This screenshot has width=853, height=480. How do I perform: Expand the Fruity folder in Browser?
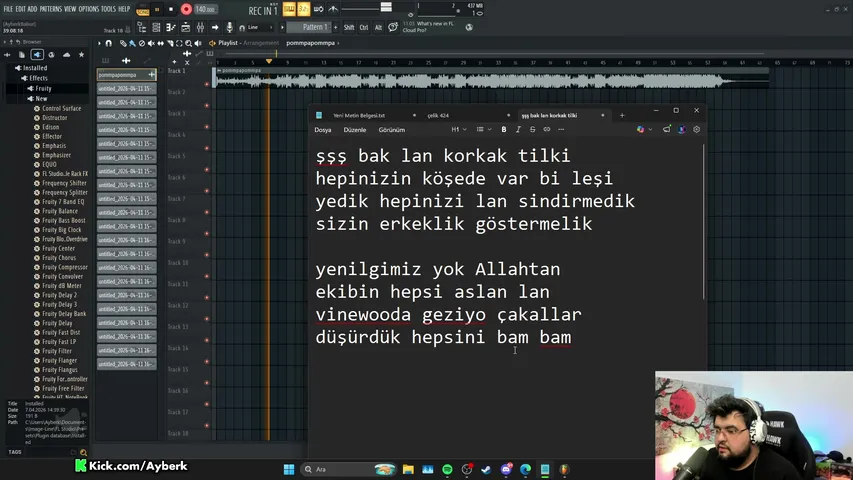coord(39,88)
